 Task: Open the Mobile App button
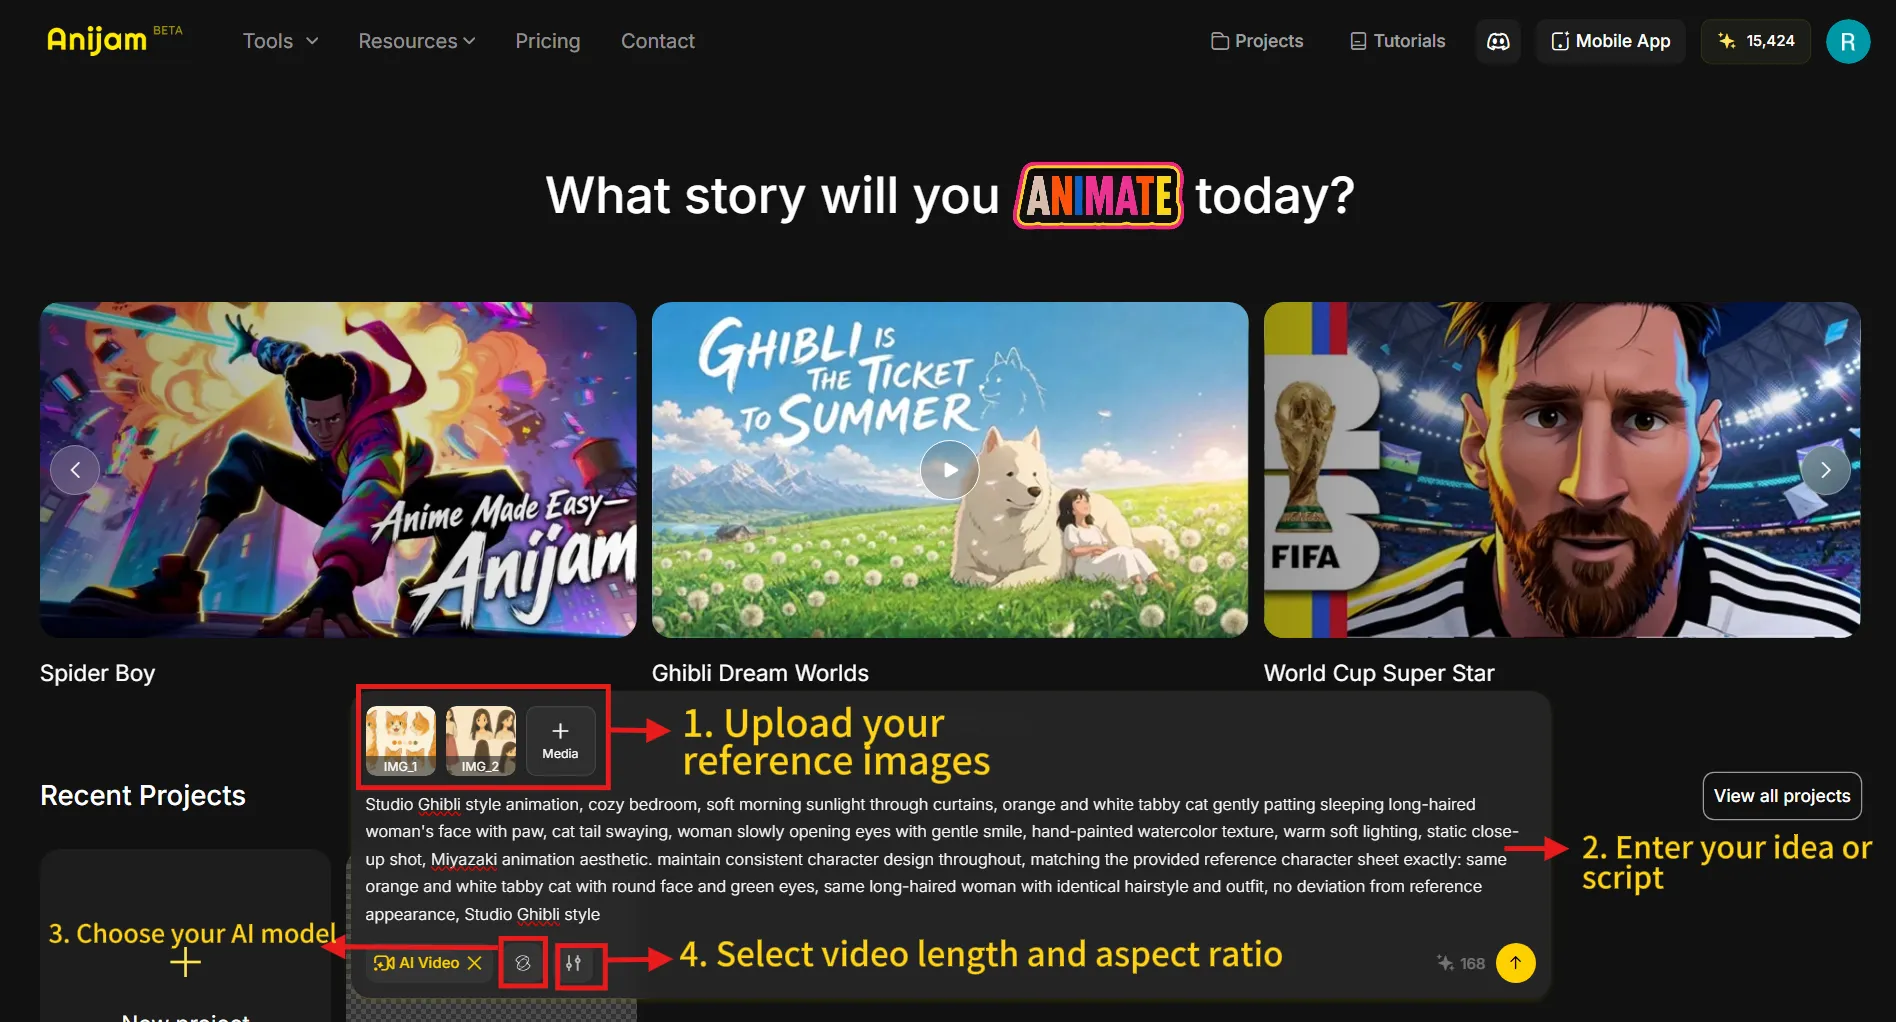point(1610,41)
